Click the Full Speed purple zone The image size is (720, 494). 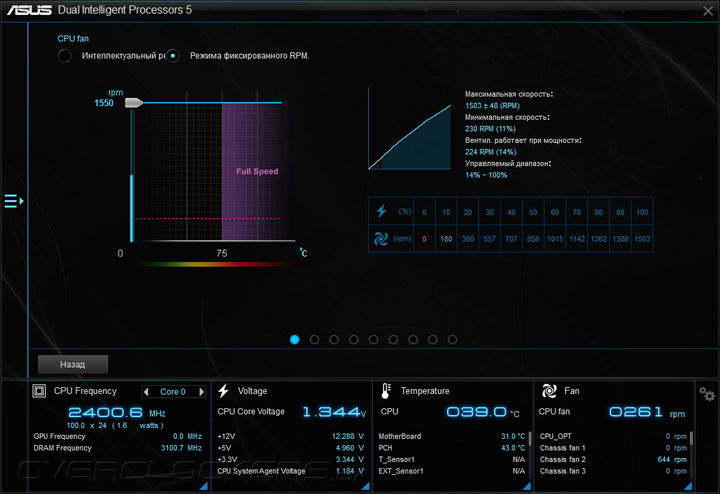point(252,171)
